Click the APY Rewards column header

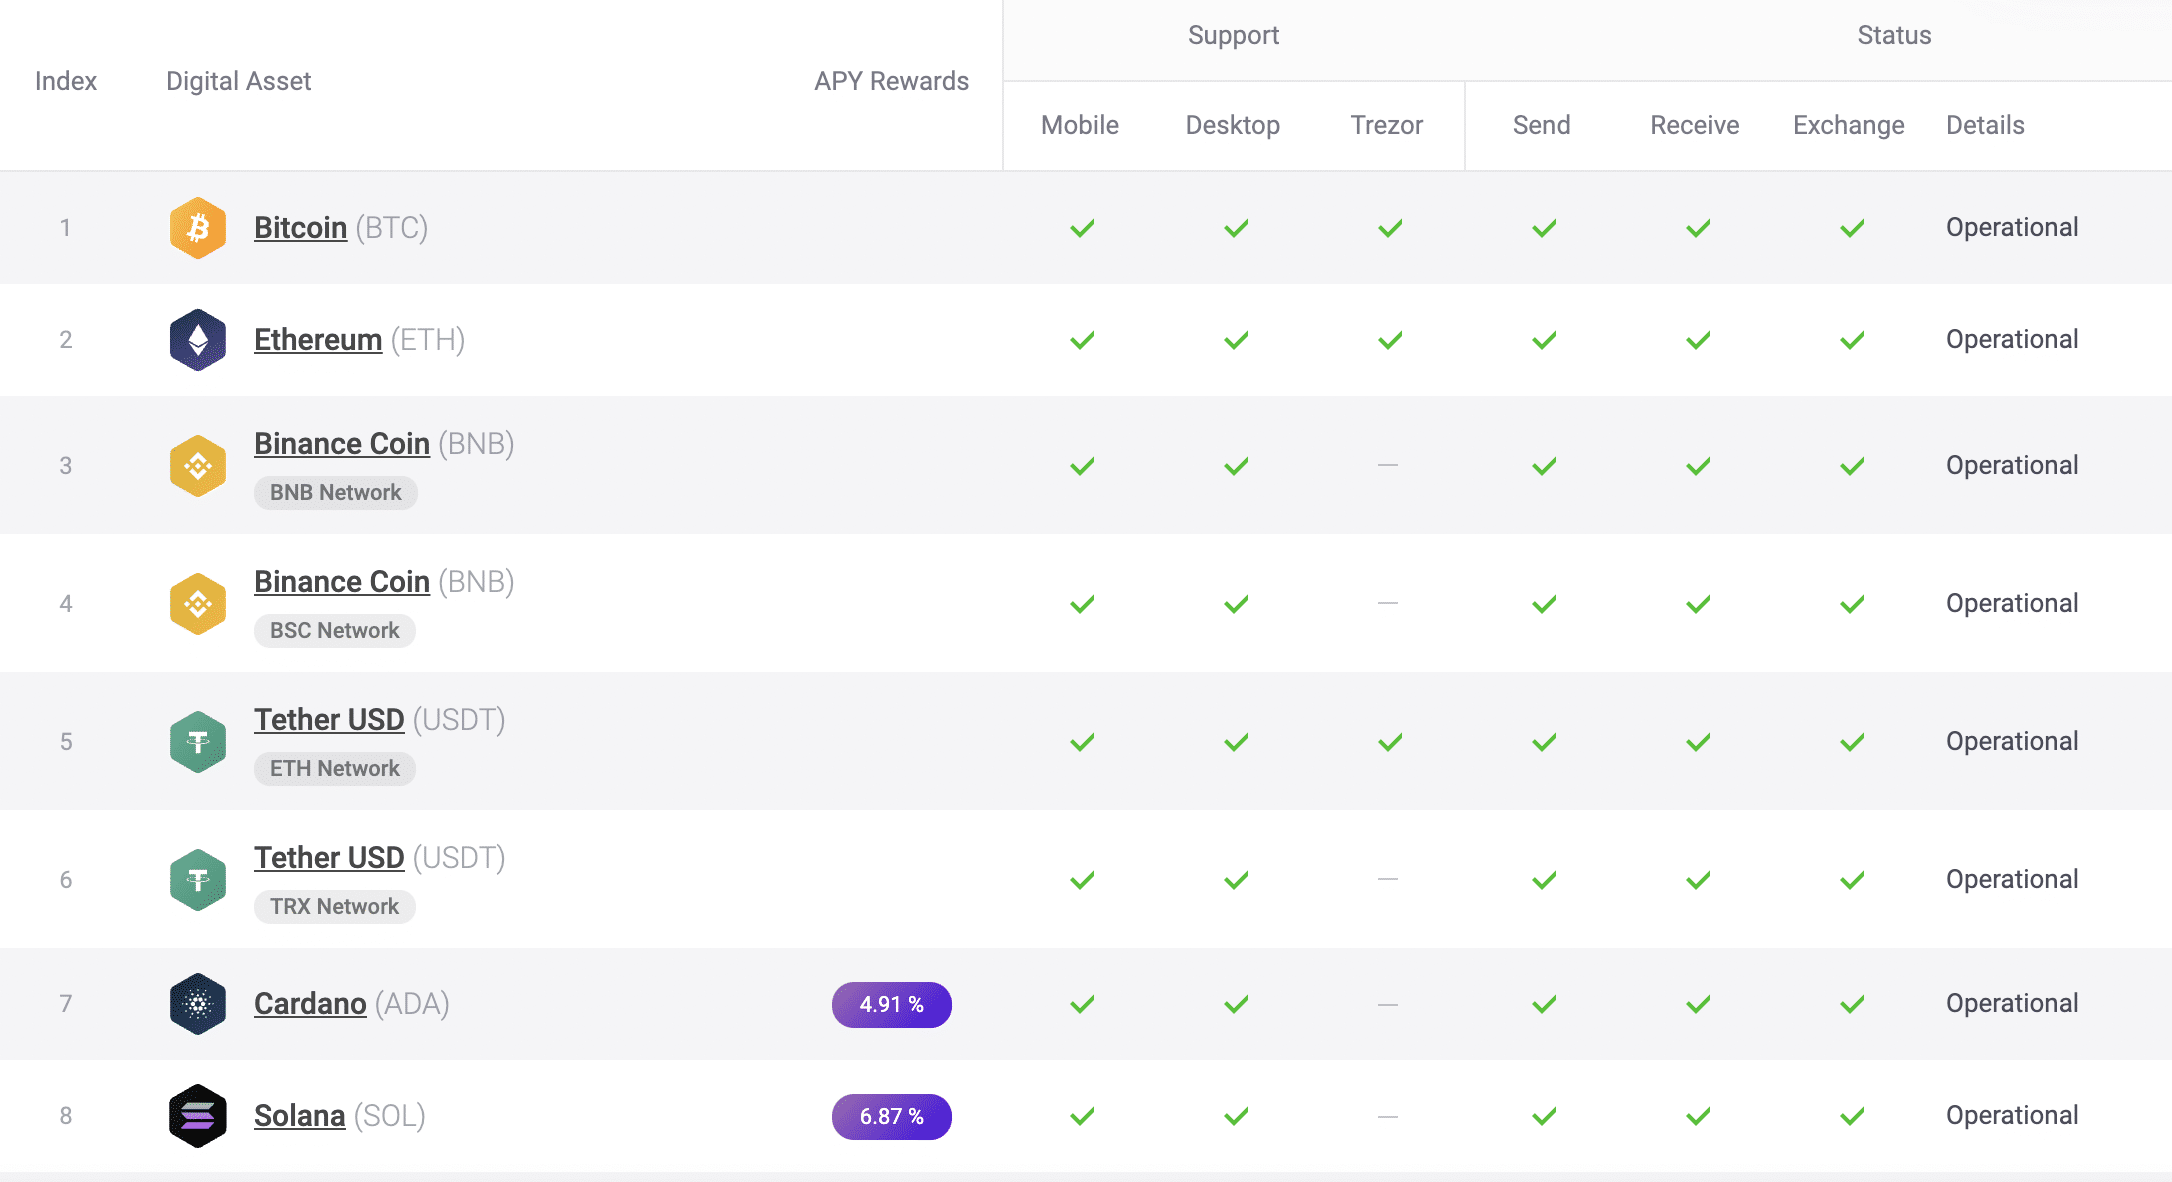[x=891, y=81]
